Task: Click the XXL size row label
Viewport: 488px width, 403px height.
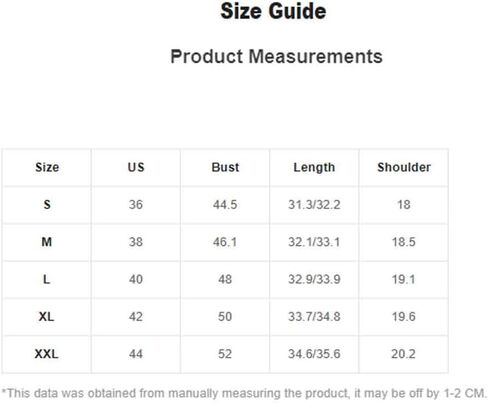Action: tap(46, 354)
